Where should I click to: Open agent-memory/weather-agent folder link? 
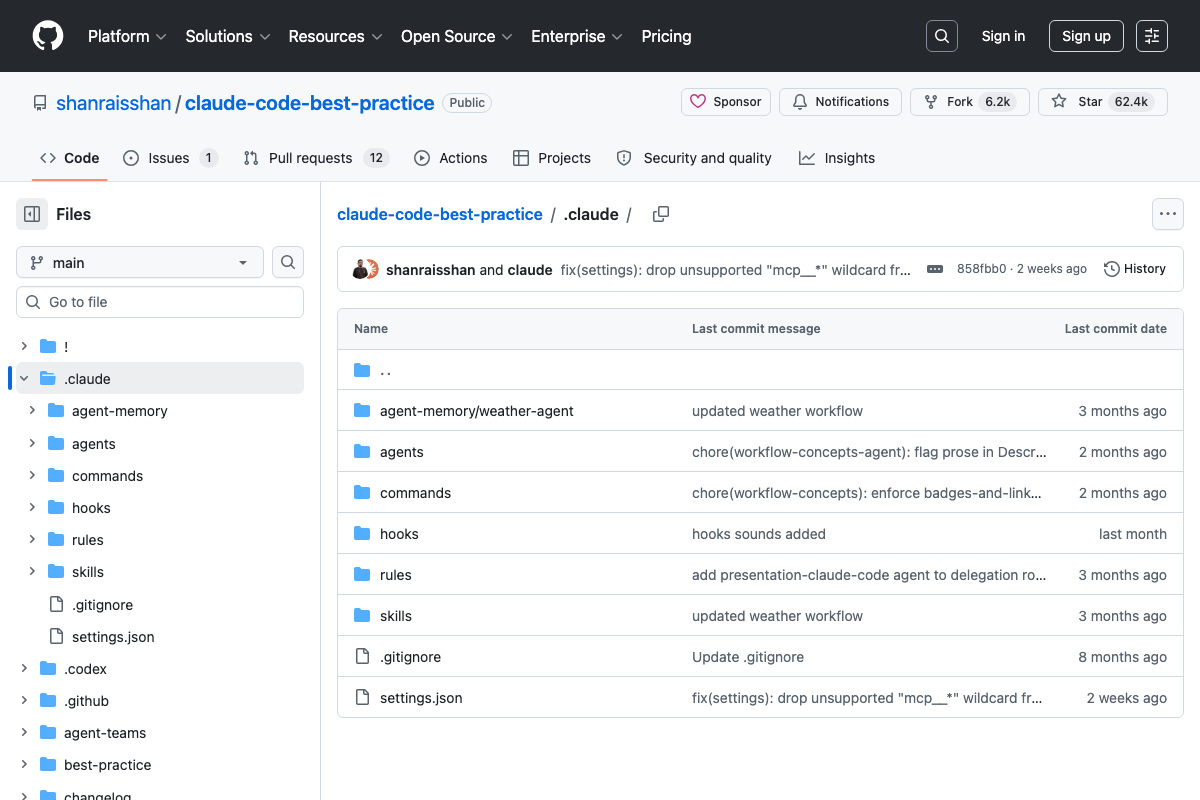(477, 411)
